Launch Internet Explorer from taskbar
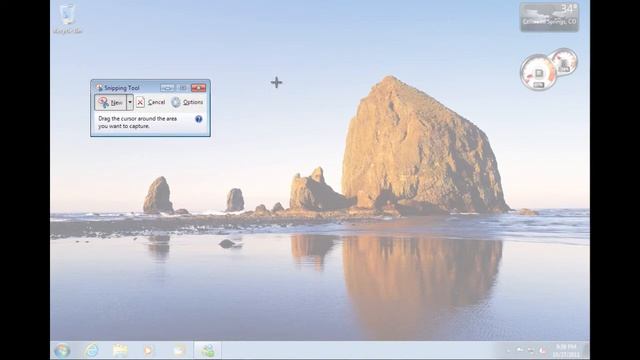 (x=91, y=351)
